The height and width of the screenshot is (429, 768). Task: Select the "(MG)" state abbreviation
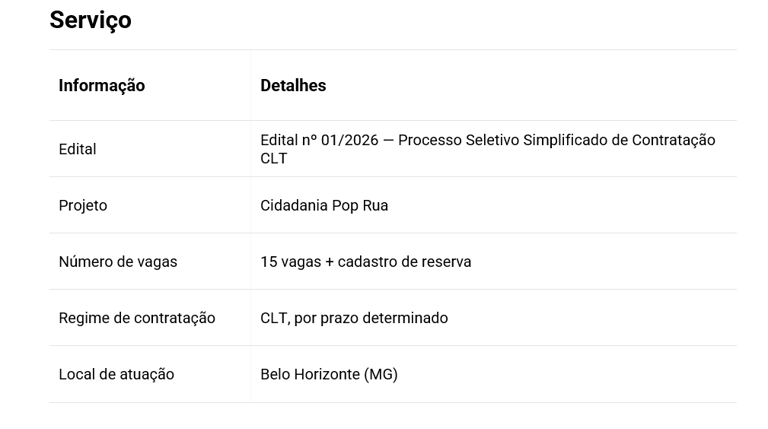pos(381,375)
